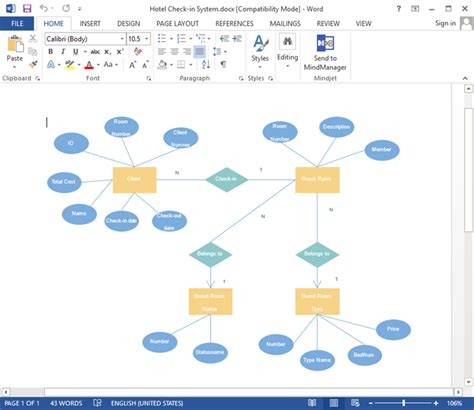Open the Styles gallery icon
The height and width of the screenshot is (410, 474).
[x=261, y=43]
